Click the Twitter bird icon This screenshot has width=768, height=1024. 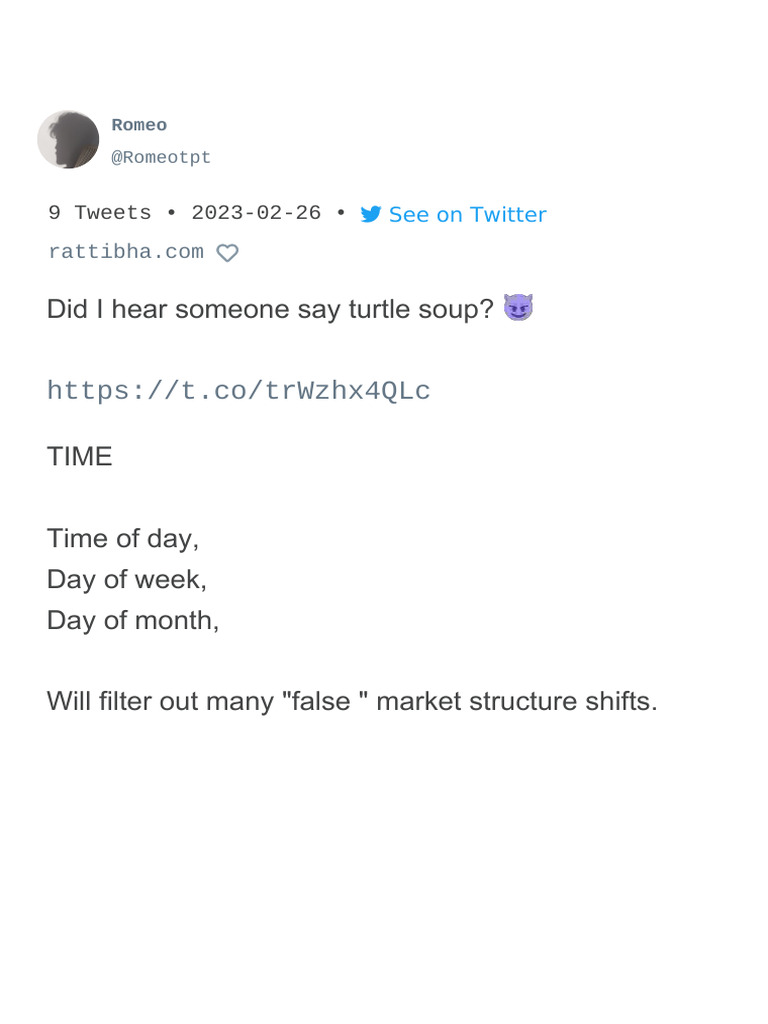tap(371, 214)
